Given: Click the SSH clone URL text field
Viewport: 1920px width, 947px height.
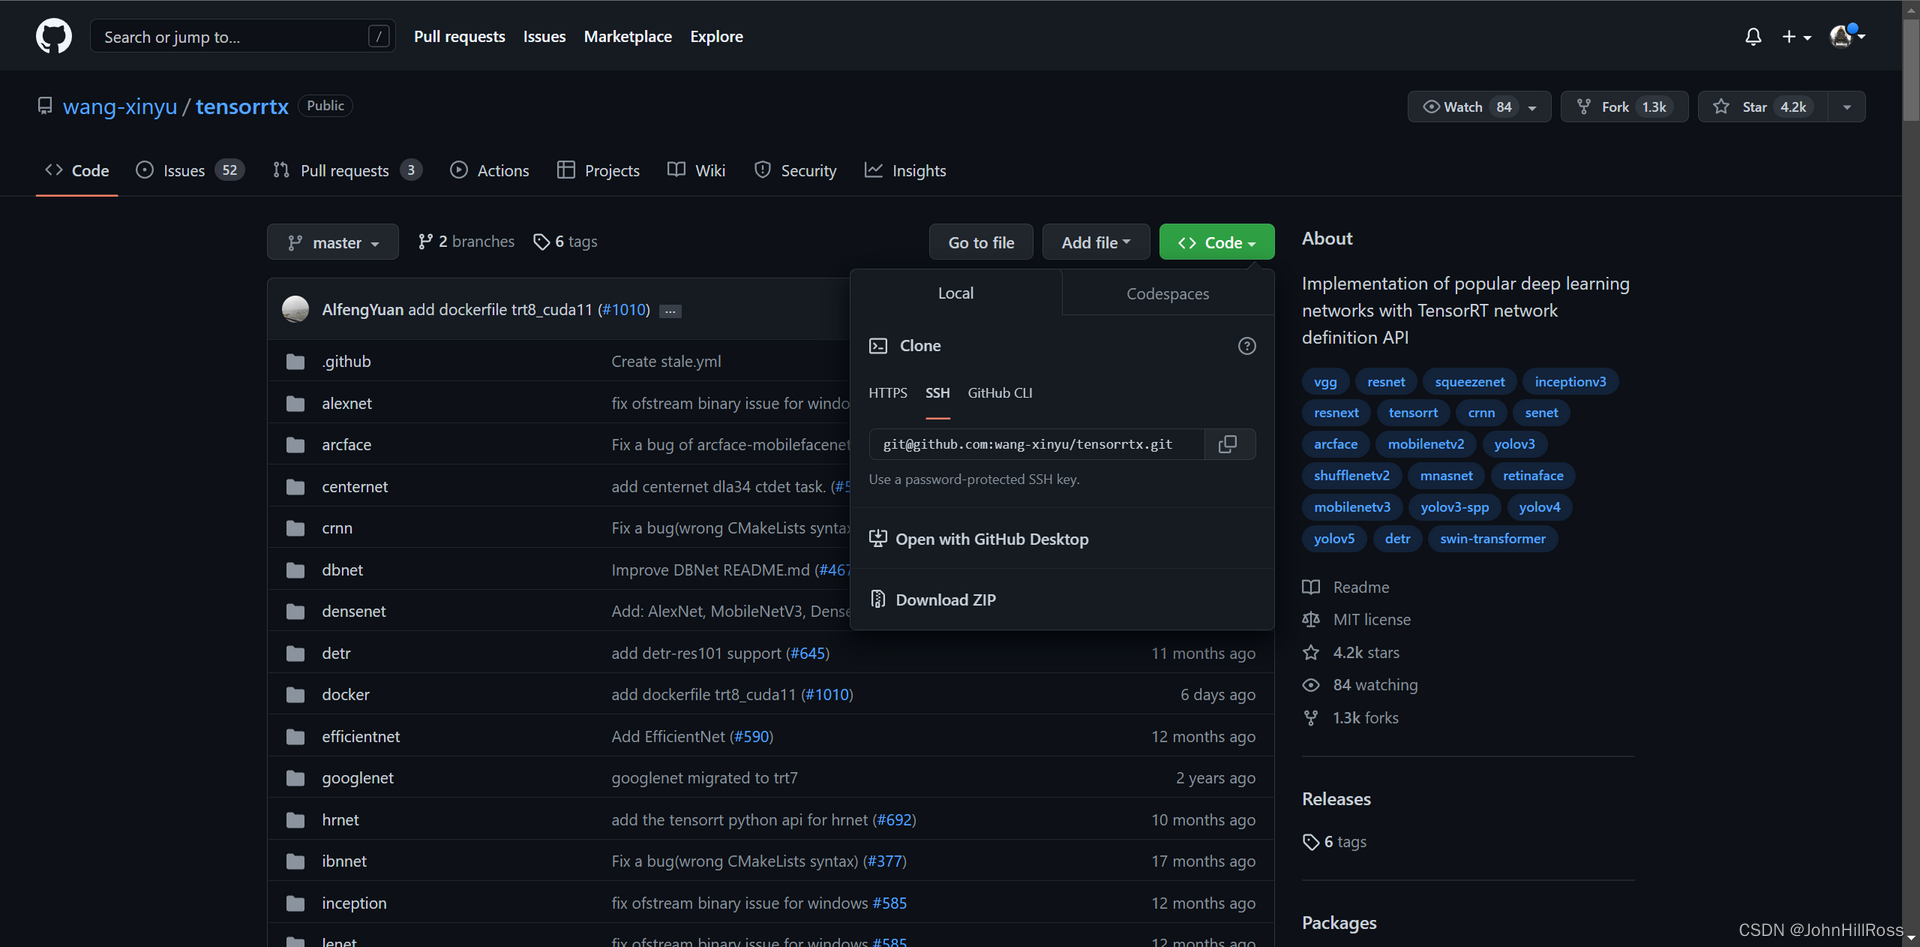Looking at the screenshot, I should 1037,444.
